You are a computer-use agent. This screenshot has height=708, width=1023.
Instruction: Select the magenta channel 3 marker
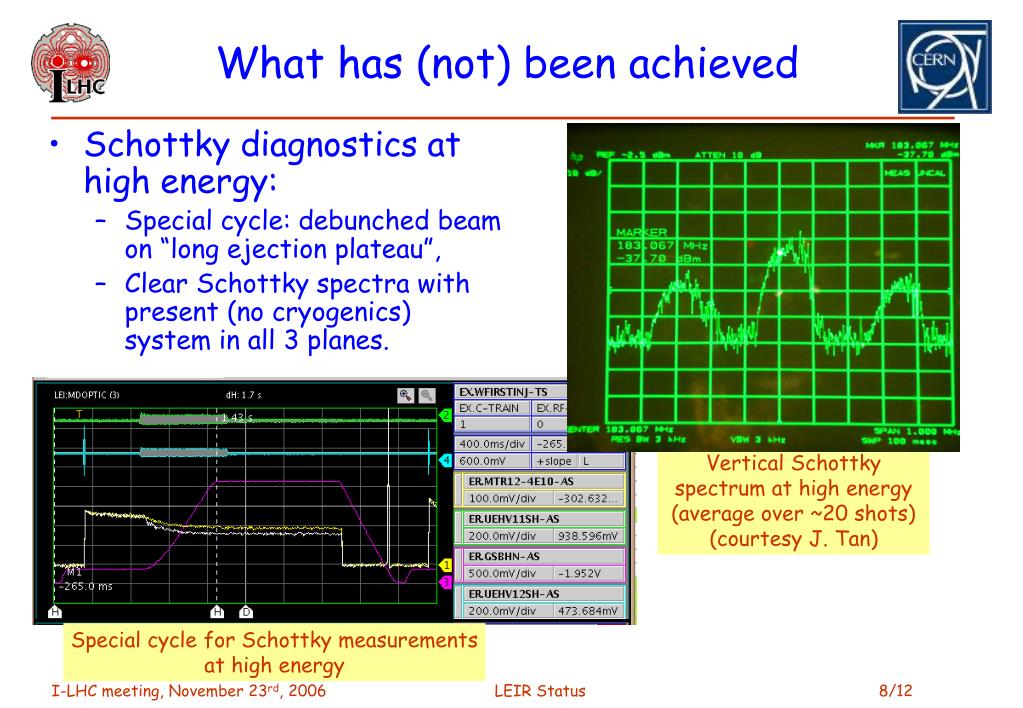click(446, 581)
